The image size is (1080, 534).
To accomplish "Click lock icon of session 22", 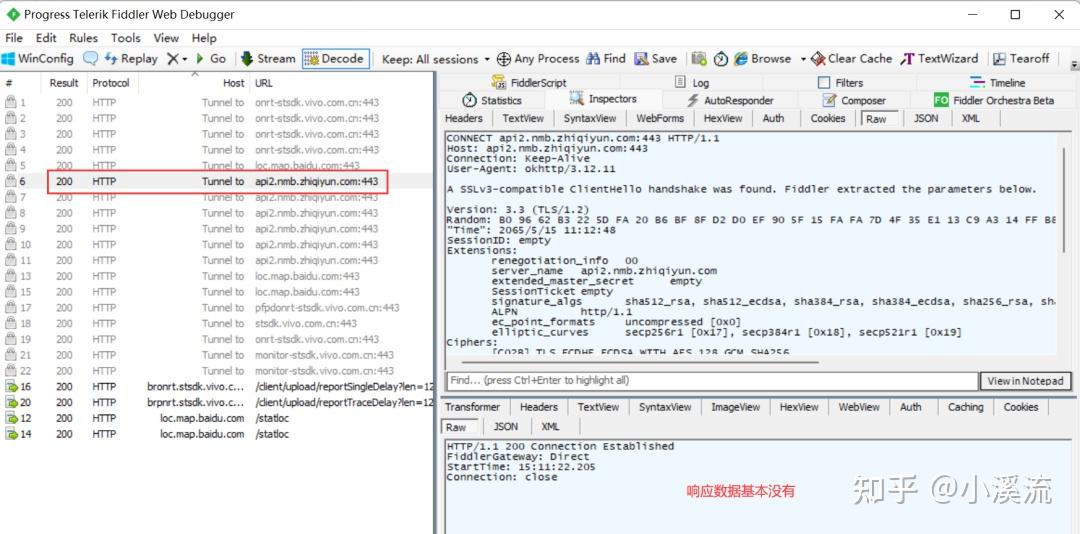I will click(10, 371).
